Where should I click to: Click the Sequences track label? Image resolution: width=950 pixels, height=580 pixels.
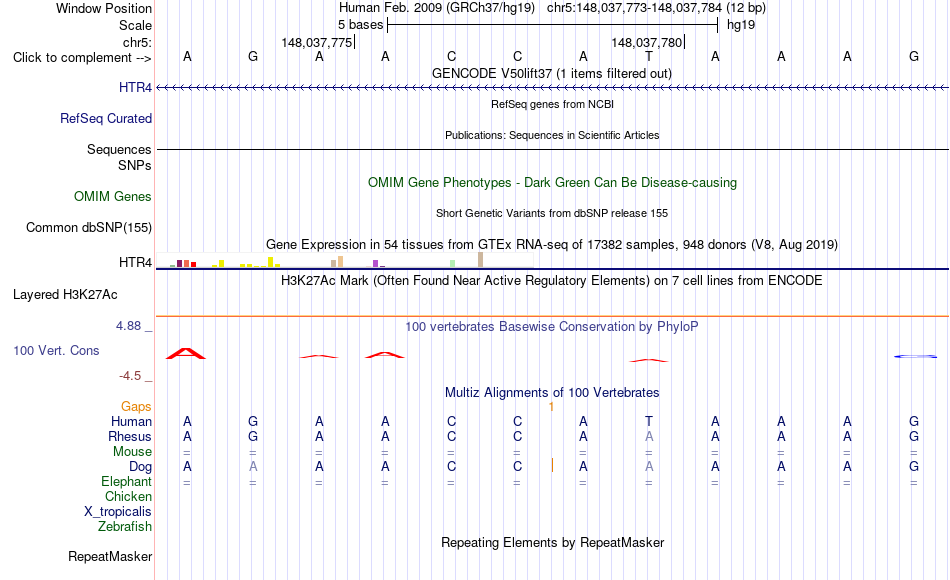[x=119, y=149]
